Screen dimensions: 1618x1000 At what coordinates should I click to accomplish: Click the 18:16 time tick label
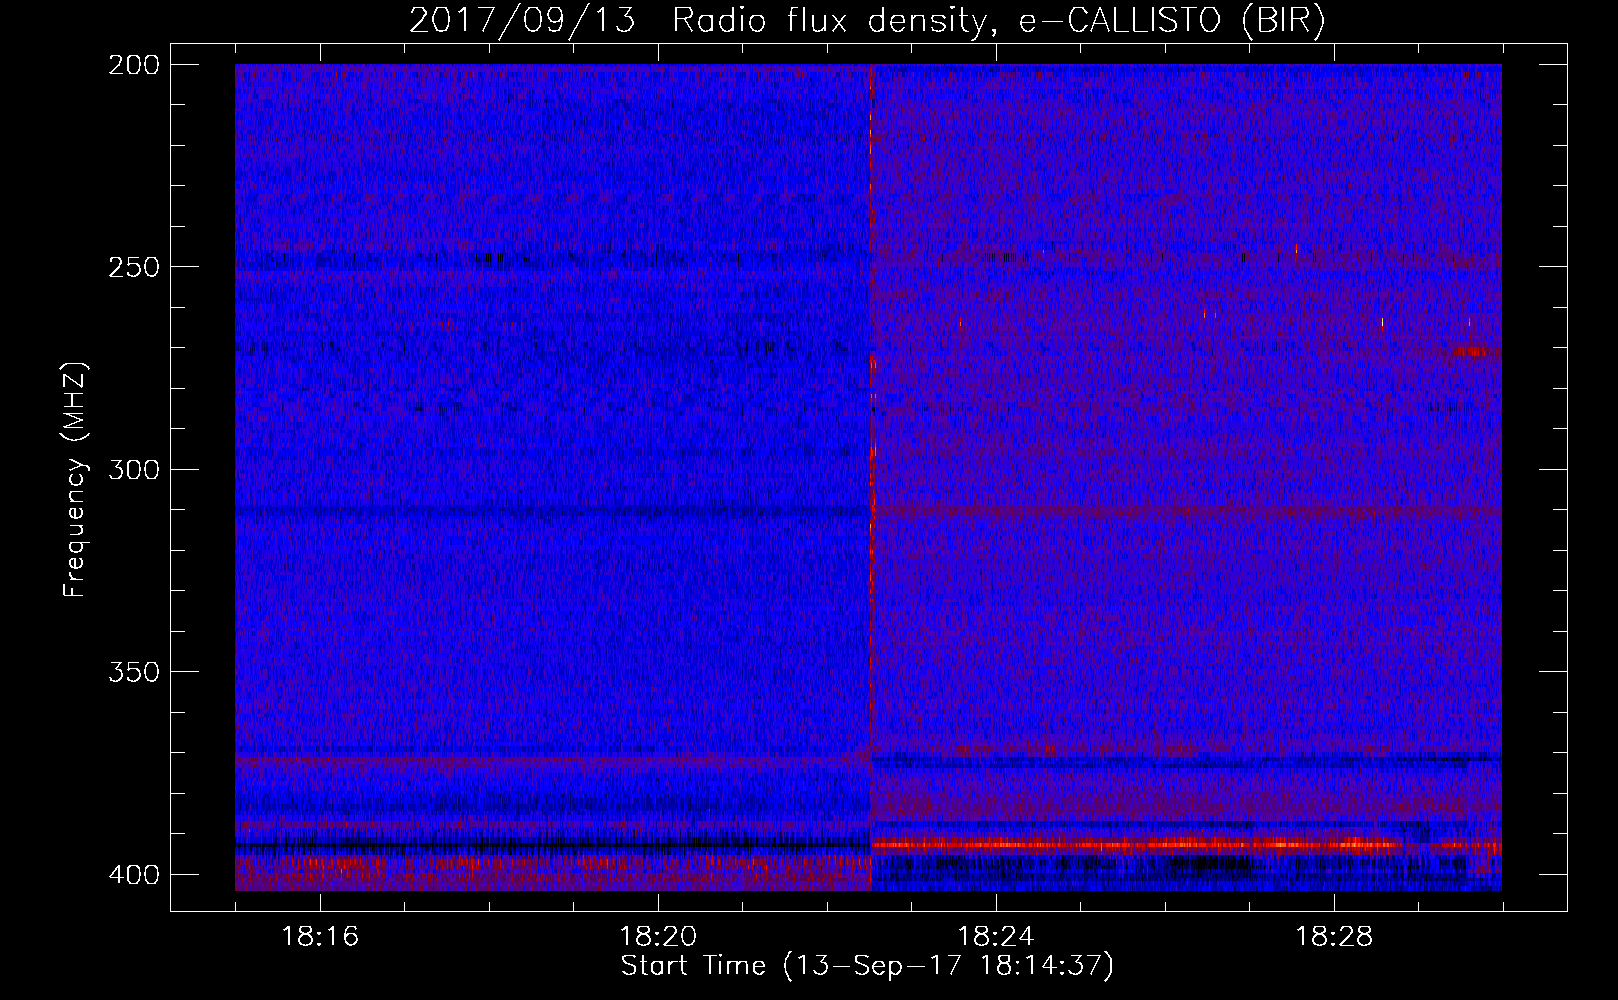coord(320,937)
